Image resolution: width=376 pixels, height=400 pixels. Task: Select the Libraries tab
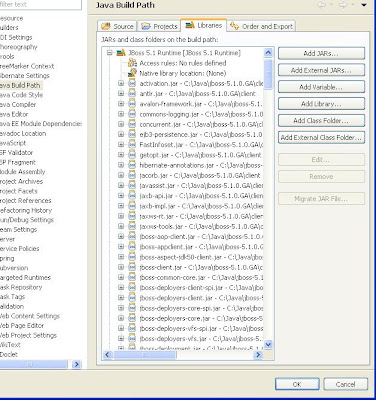click(x=204, y=25)
